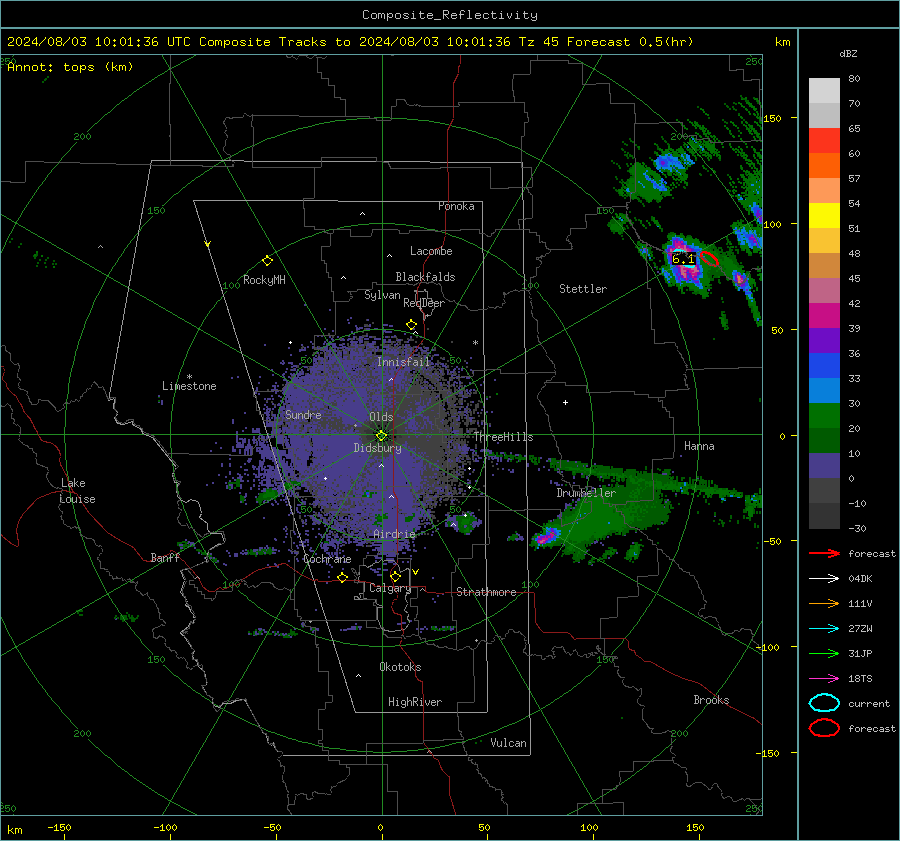Viewport: 900px width, 841px height.
Task: Click the Airdrie town label
Action: pos(394,534)
